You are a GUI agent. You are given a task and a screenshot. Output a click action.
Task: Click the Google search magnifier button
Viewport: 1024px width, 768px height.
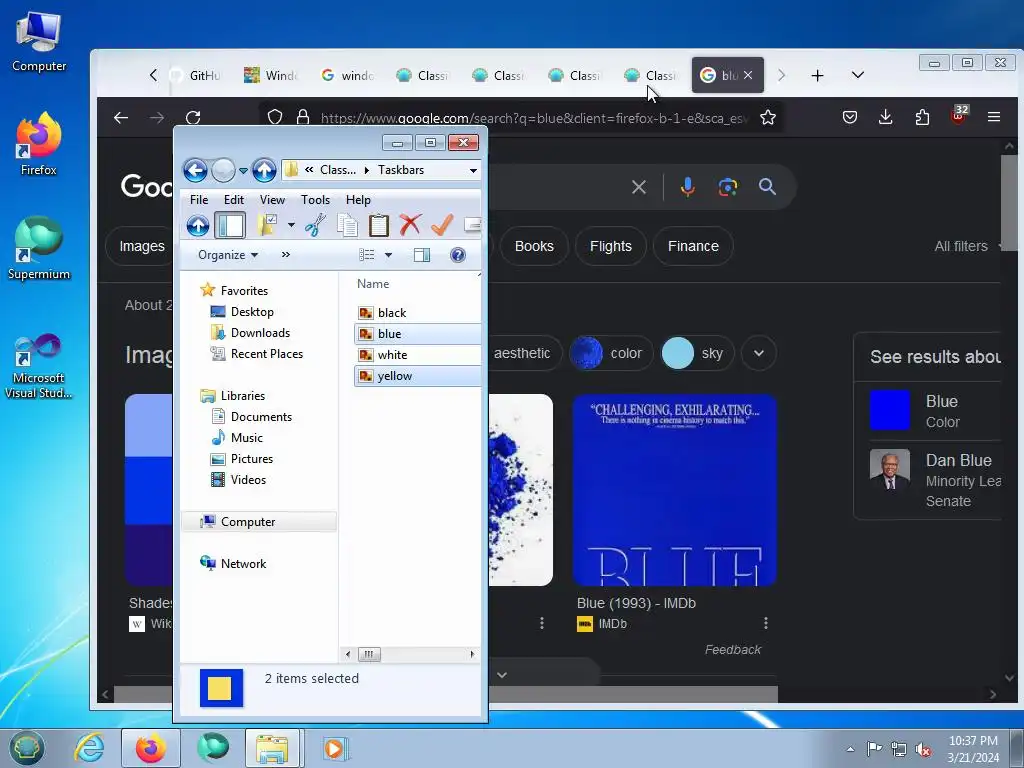[x=767, y=187]
